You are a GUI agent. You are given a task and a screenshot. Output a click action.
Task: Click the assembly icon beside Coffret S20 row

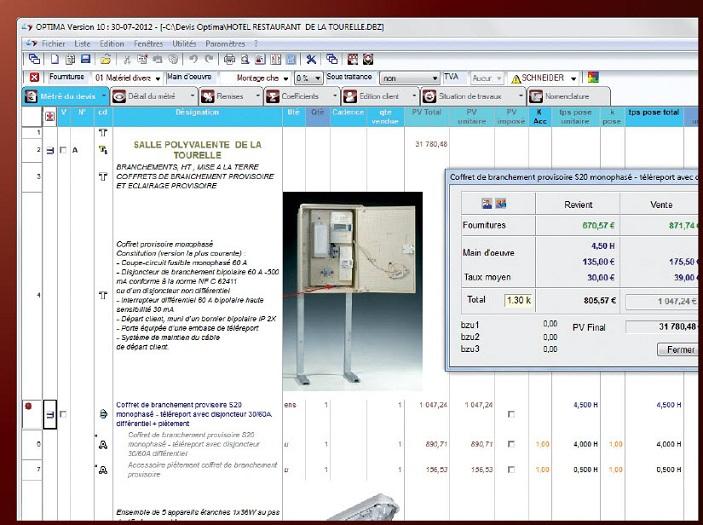[103, 414]
